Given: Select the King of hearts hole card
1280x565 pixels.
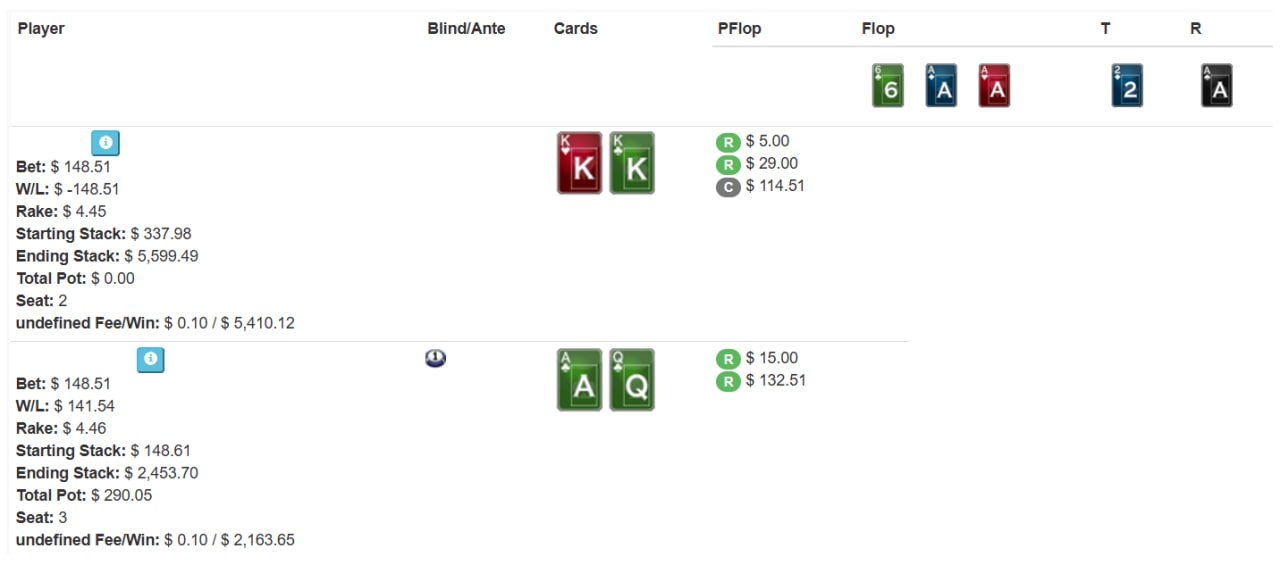Looking at the screenshot, I should [x=580, y=163].
